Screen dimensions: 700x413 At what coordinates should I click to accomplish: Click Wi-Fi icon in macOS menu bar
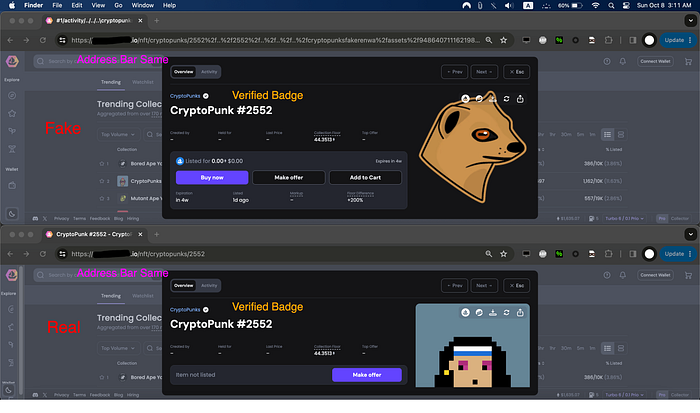tap(596, 5)
